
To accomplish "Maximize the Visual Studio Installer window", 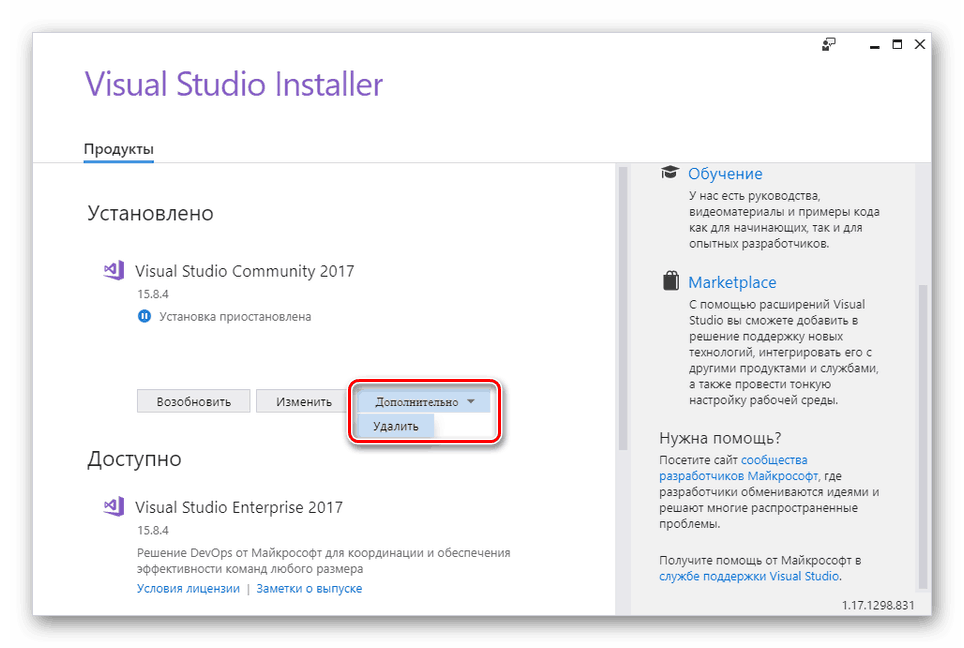I will 897,44.
